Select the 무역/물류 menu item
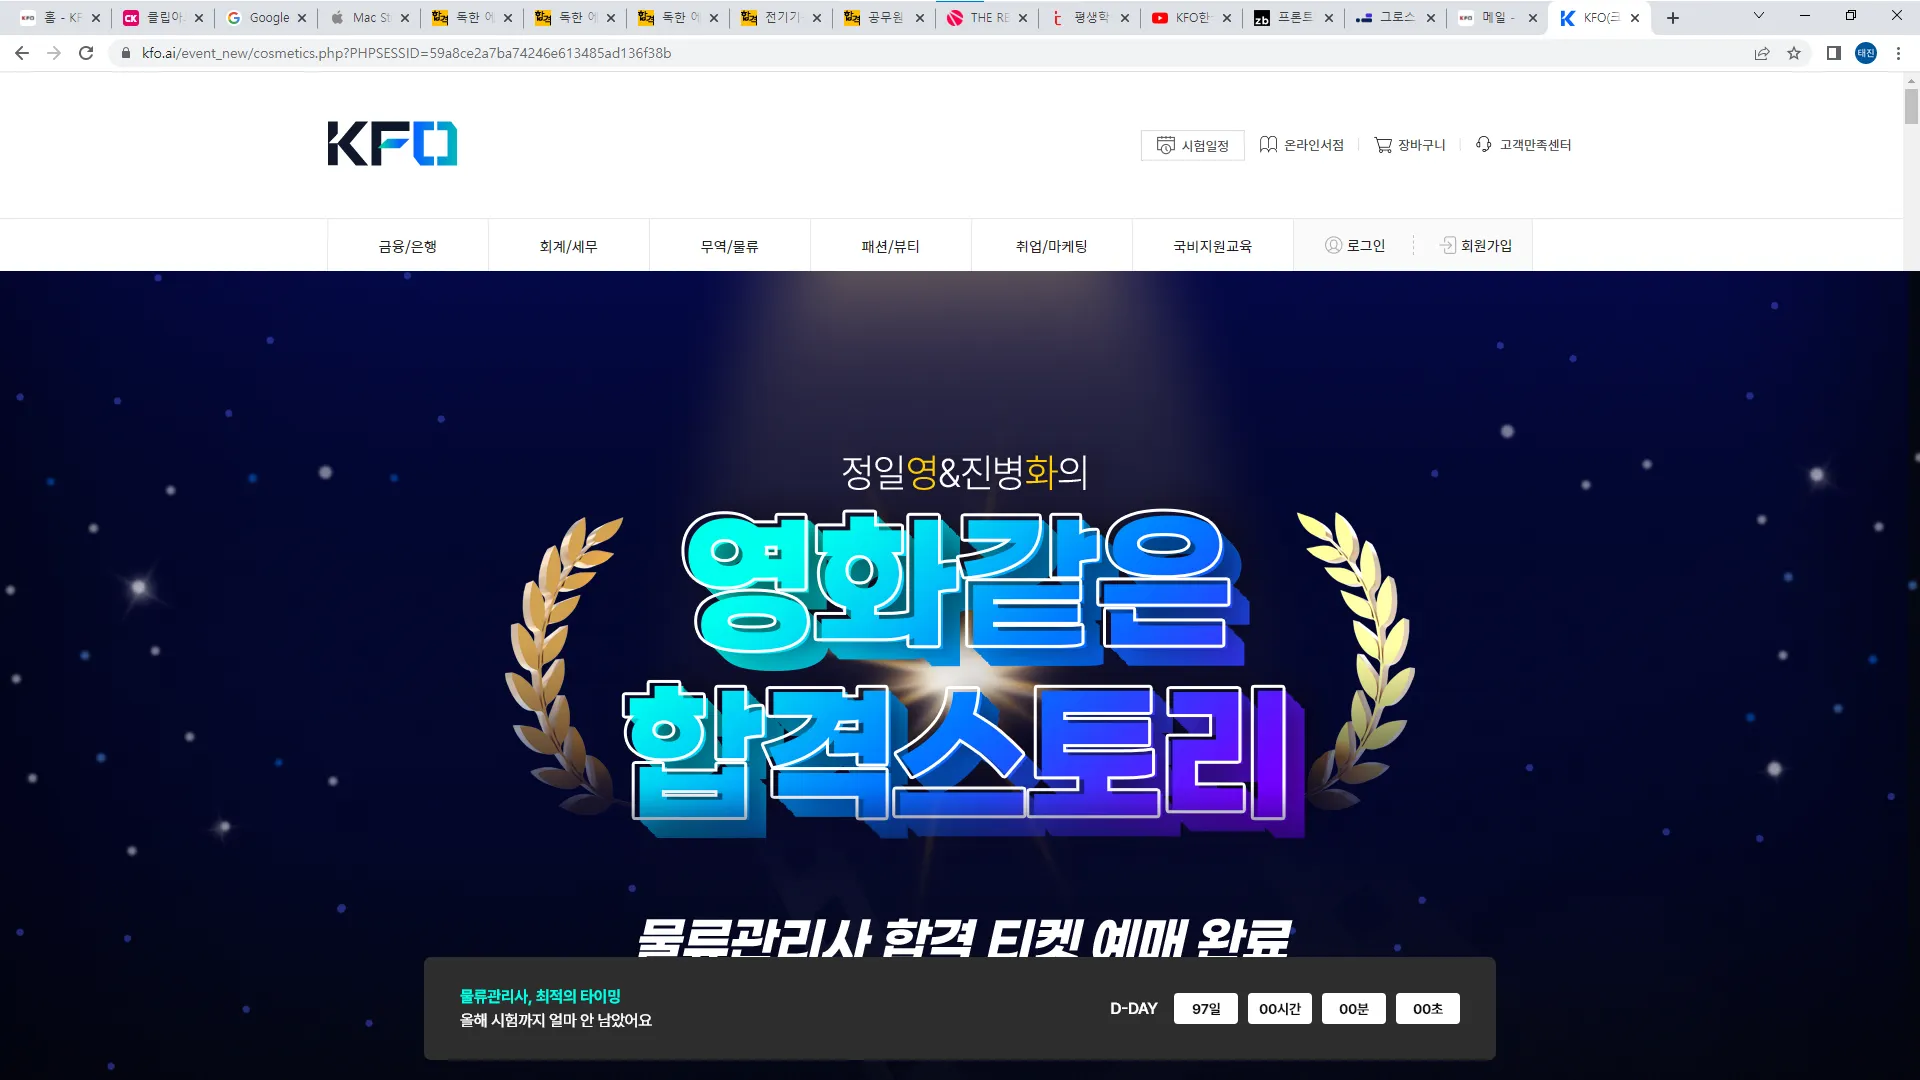The height and width of the screenshot is (1080, 1920). point(730,246)
